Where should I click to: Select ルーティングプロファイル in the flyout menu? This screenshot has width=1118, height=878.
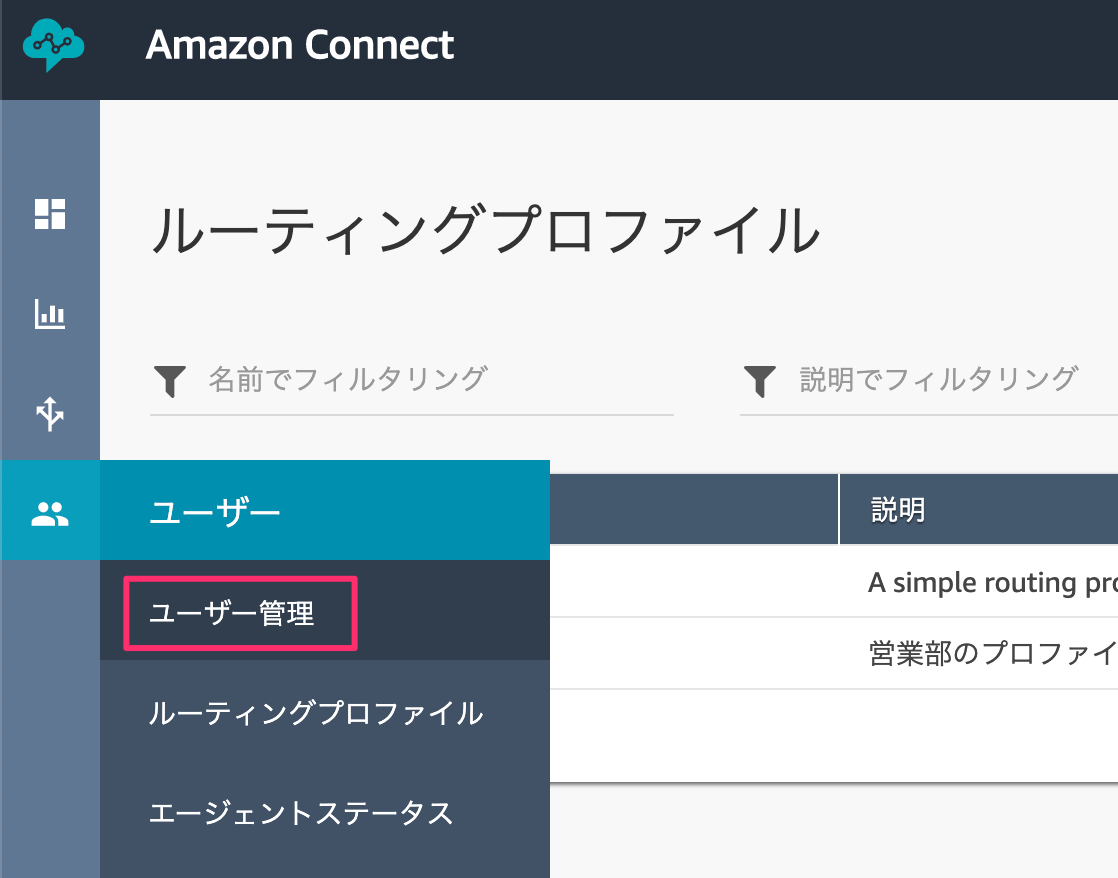click(316, 713)
